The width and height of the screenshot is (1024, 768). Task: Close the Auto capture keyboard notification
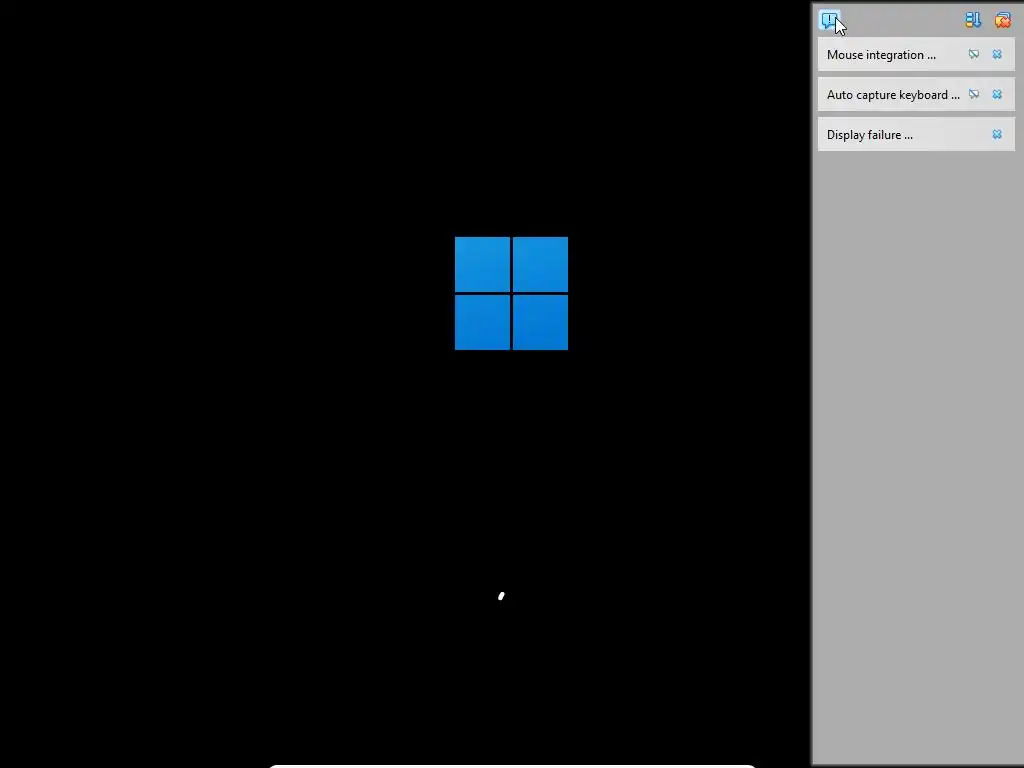coord(997,94)
